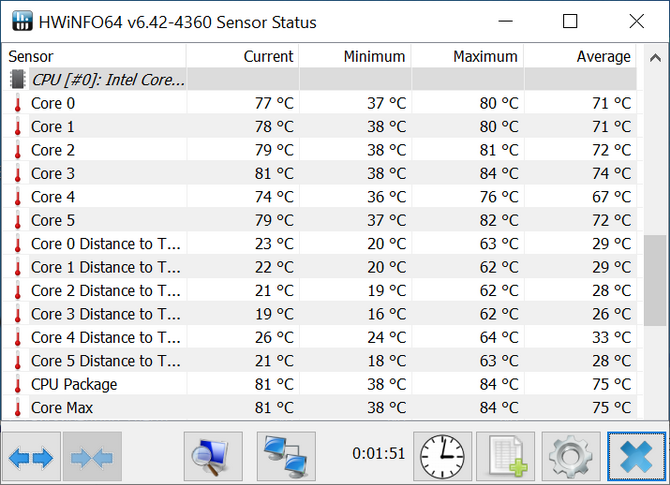Click the thermometer icon beside CPU Package
Image resolution: width=670 pixels, height=485 pixels.
18,384
